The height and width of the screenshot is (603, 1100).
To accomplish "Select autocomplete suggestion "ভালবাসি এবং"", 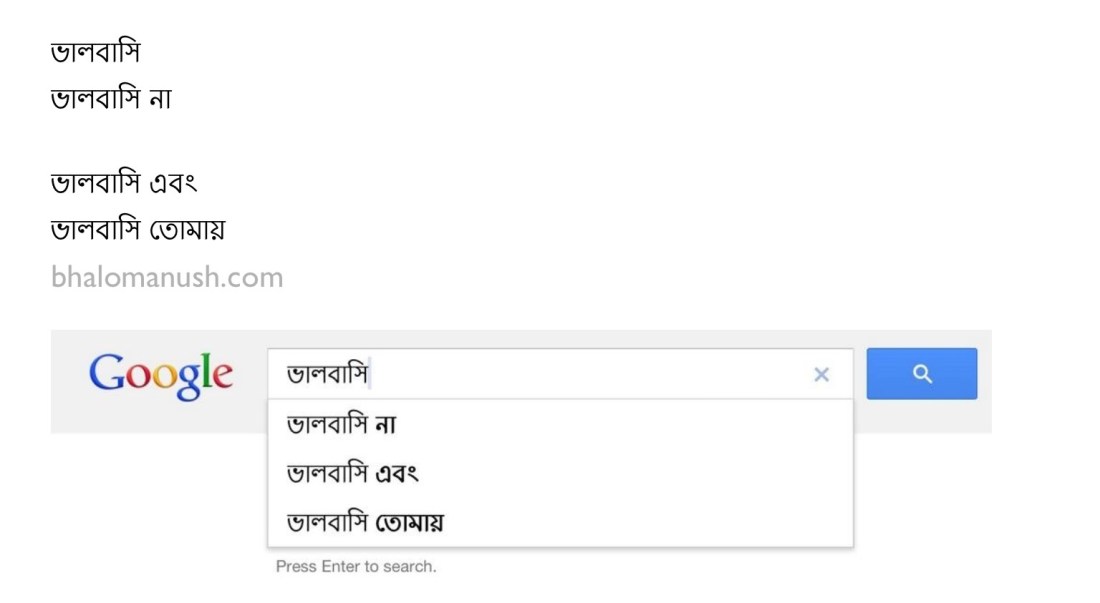I will 352,472.
